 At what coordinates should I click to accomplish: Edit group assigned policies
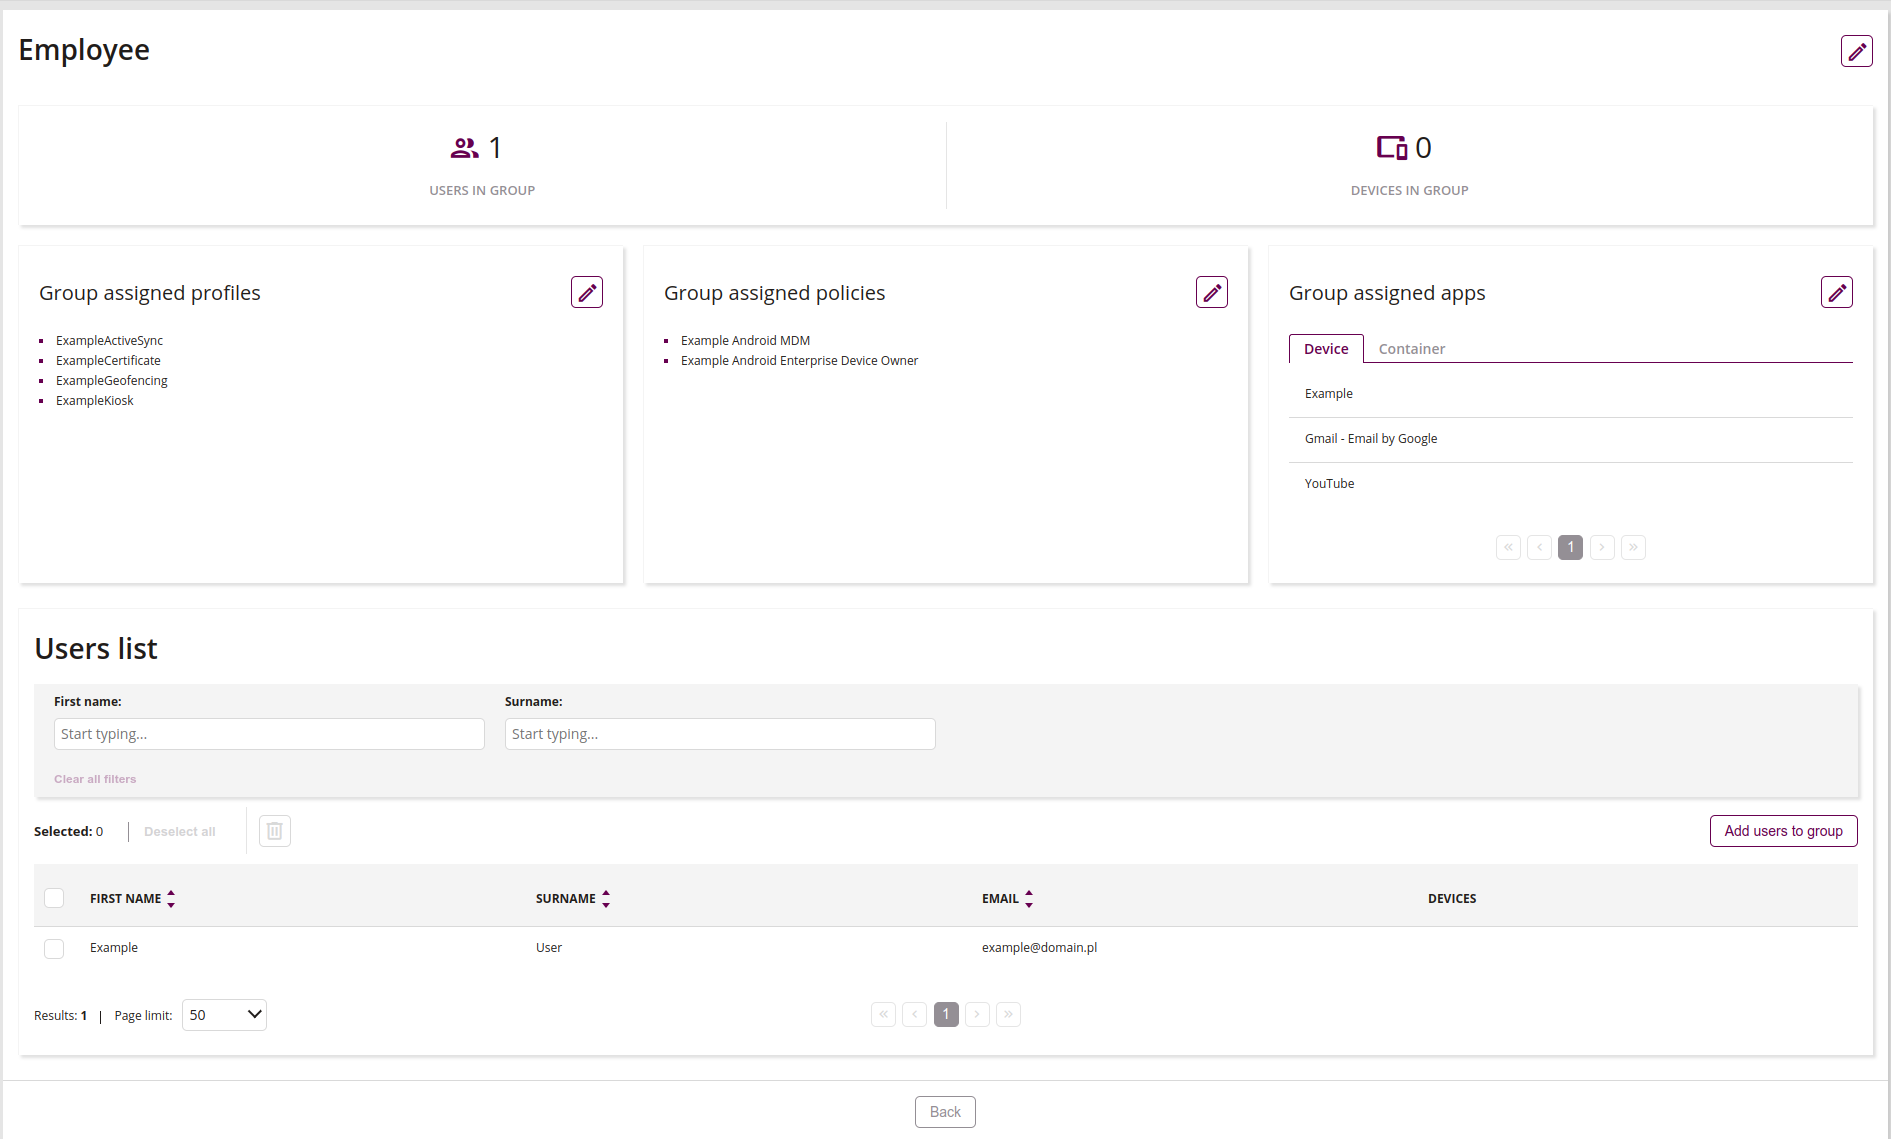1212,292
